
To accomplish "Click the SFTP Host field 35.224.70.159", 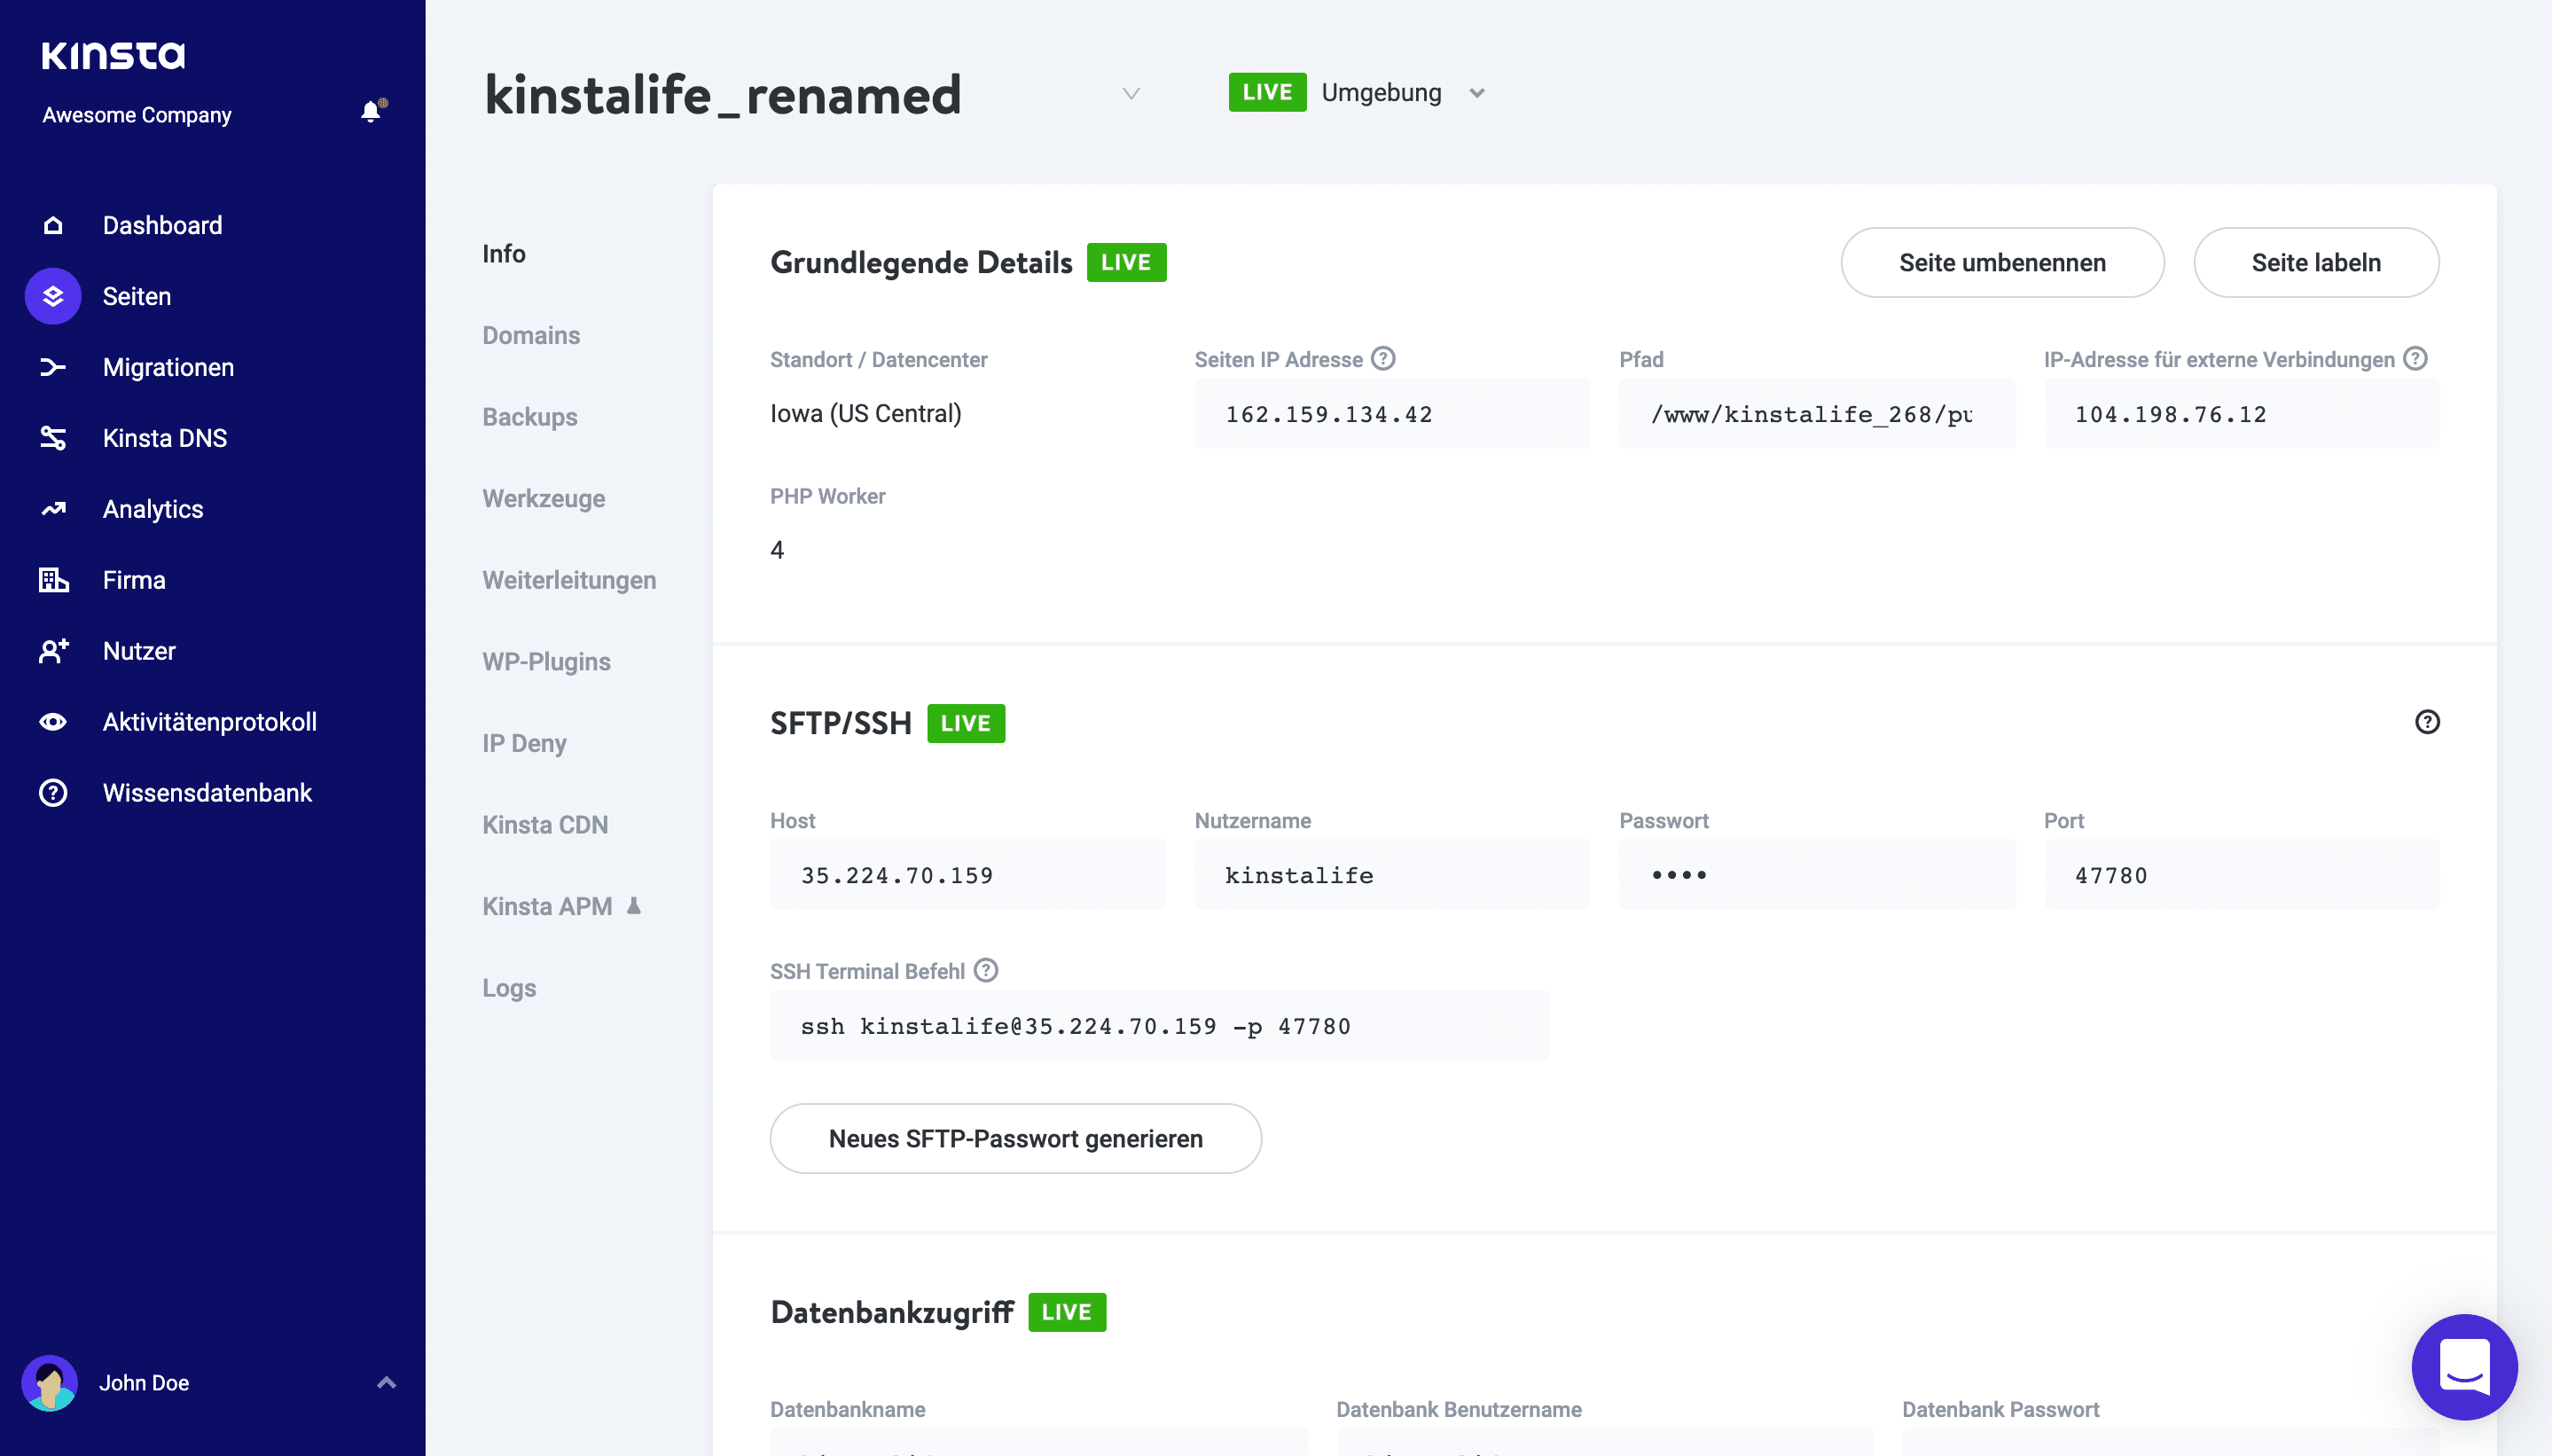I will (x=968, y=875).
